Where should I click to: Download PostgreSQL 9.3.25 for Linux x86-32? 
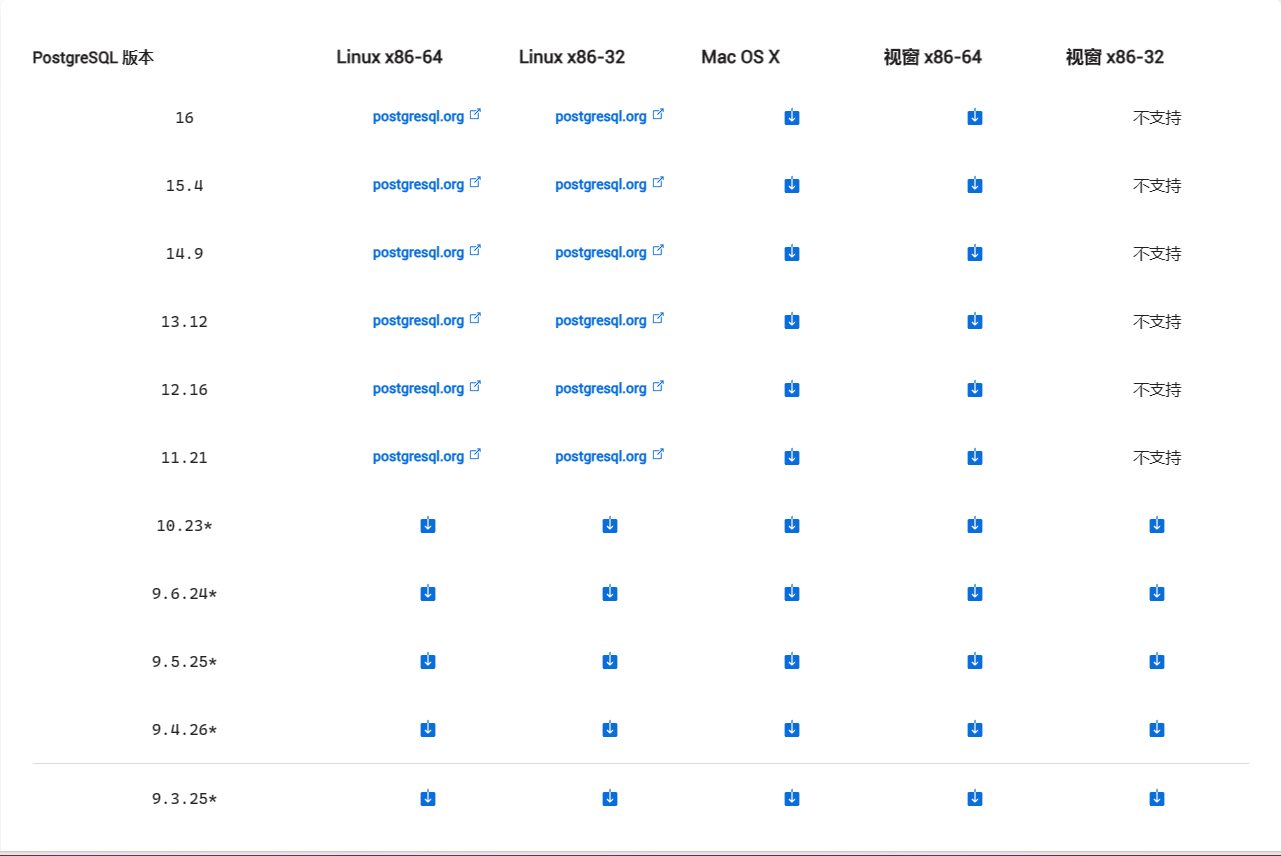tap(610, 798)
